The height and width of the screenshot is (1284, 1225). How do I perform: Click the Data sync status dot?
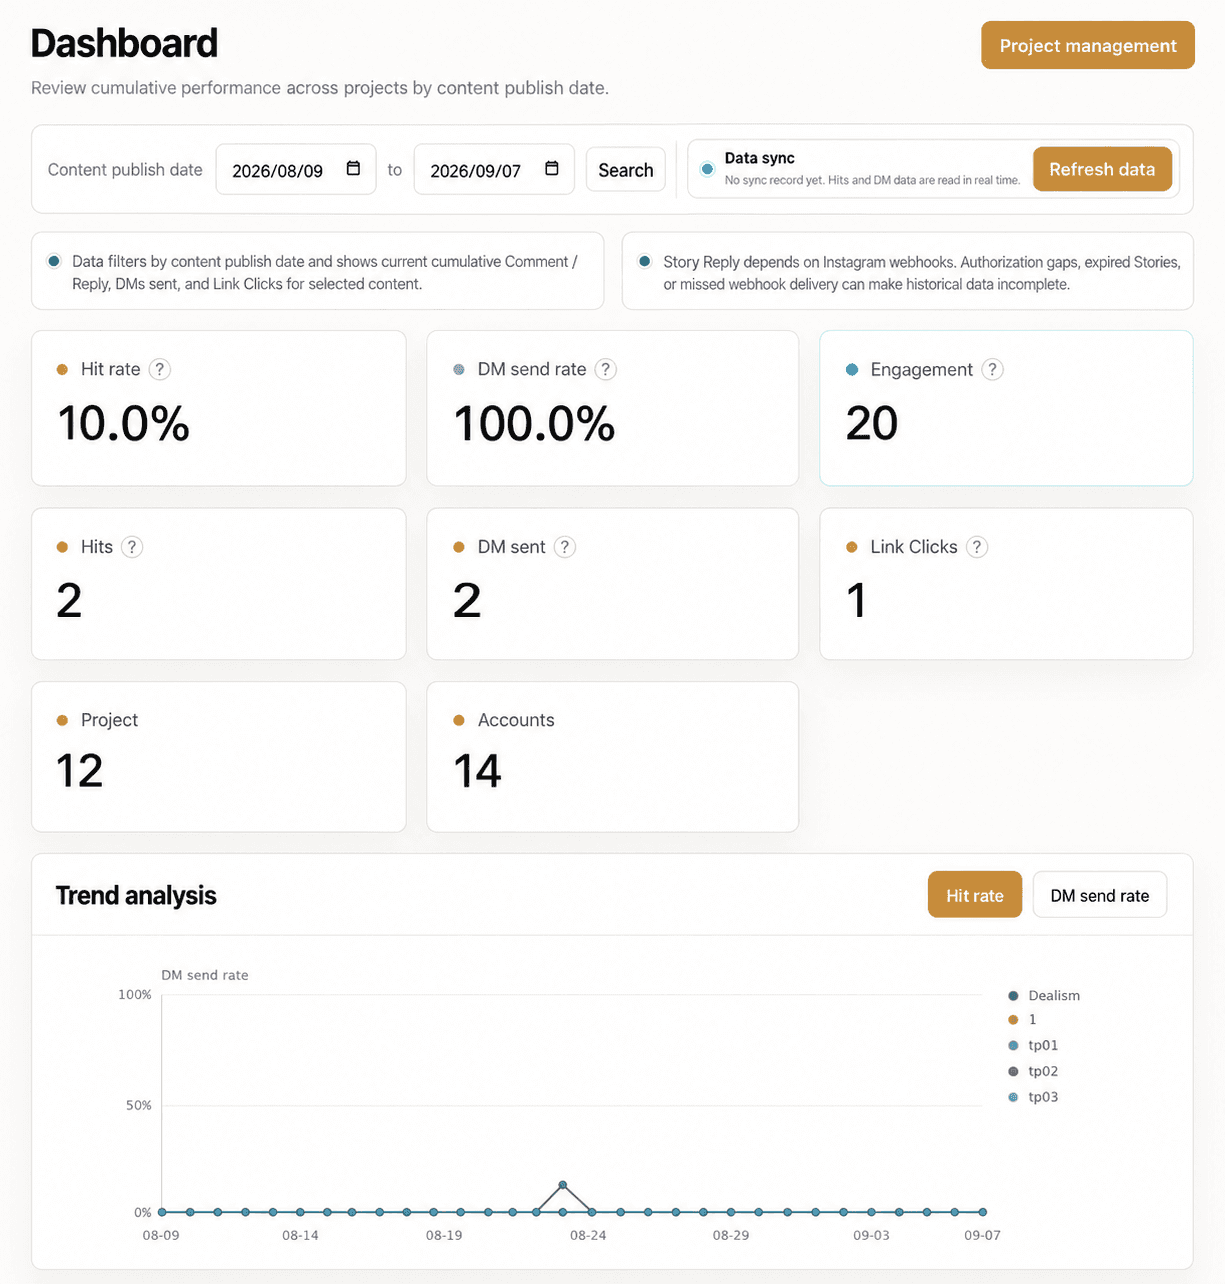[707, 169]
